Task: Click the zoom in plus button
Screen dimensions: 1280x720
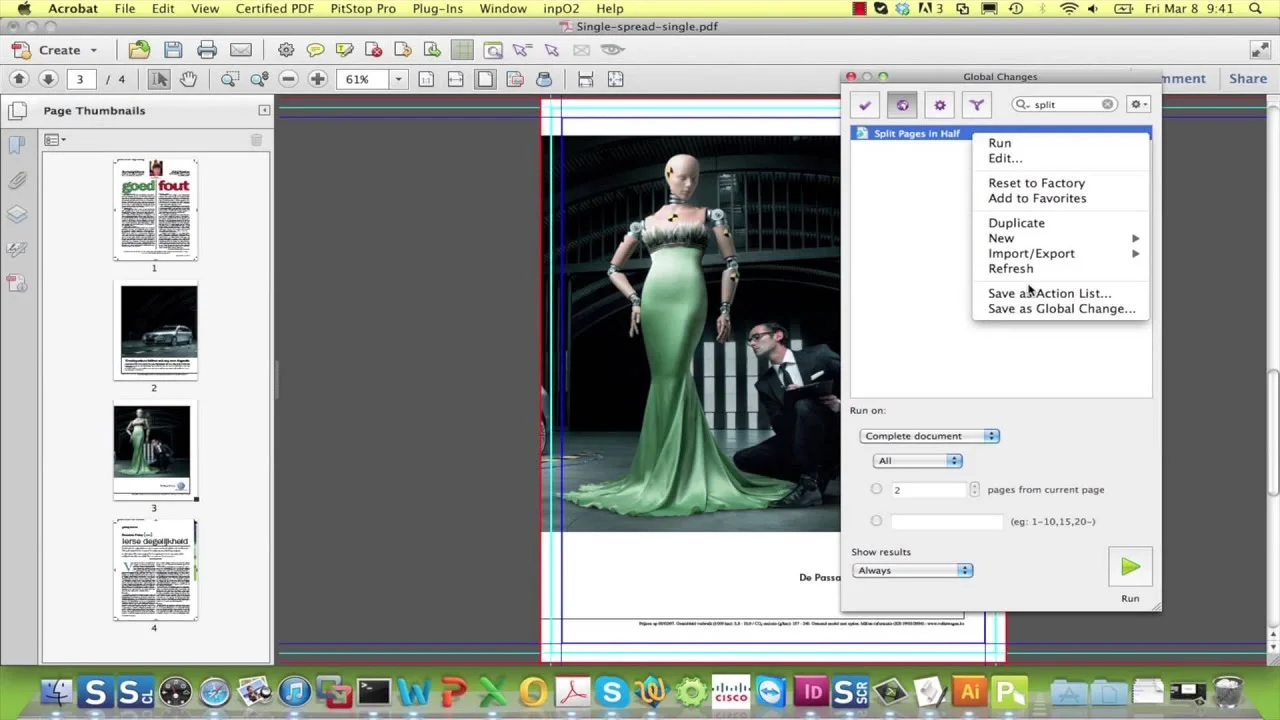Action: click(x=318, y=79)
